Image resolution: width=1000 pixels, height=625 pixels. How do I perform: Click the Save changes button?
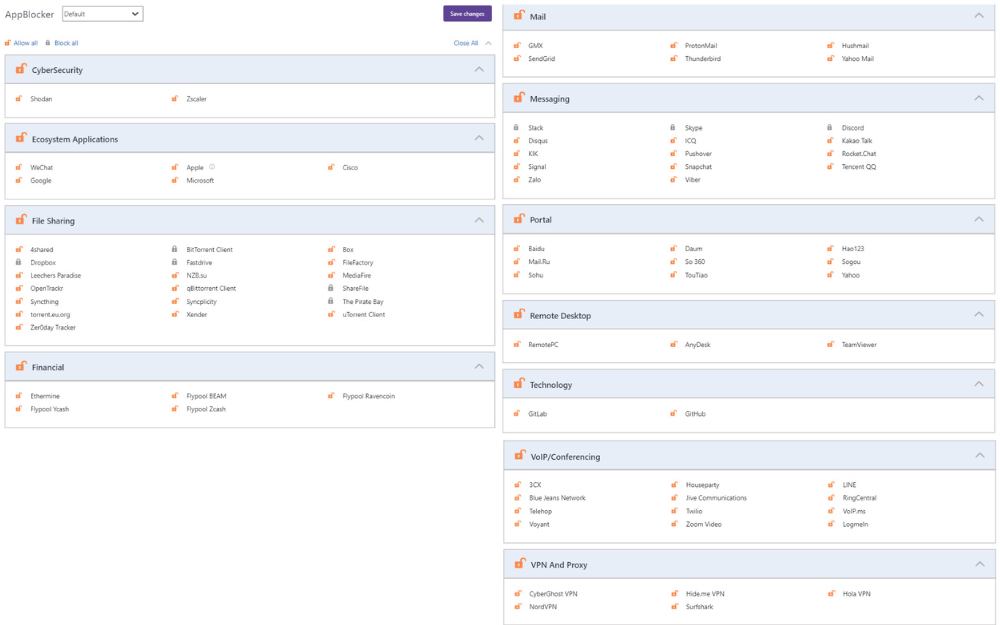(x=467, y=14)
